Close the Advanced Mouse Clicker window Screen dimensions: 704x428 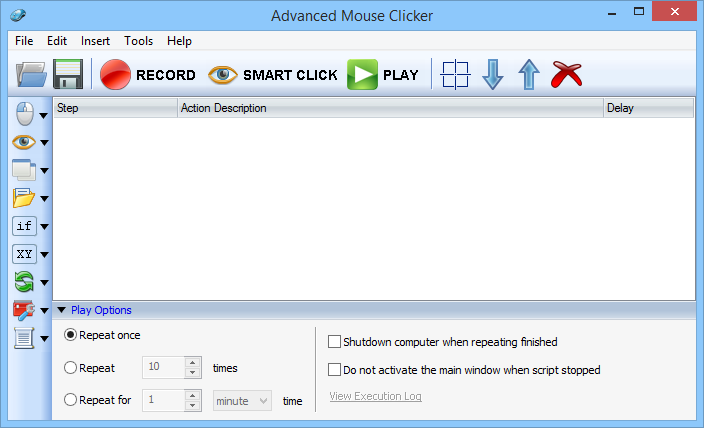coord(674,12)
